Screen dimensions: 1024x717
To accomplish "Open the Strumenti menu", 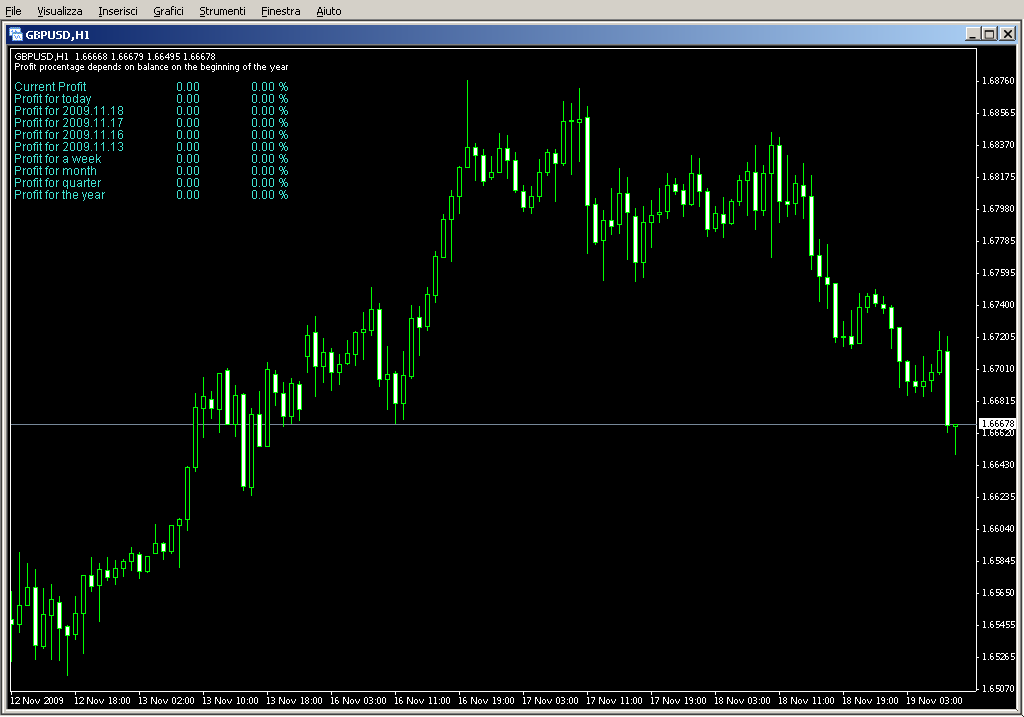I will [222, 11].
